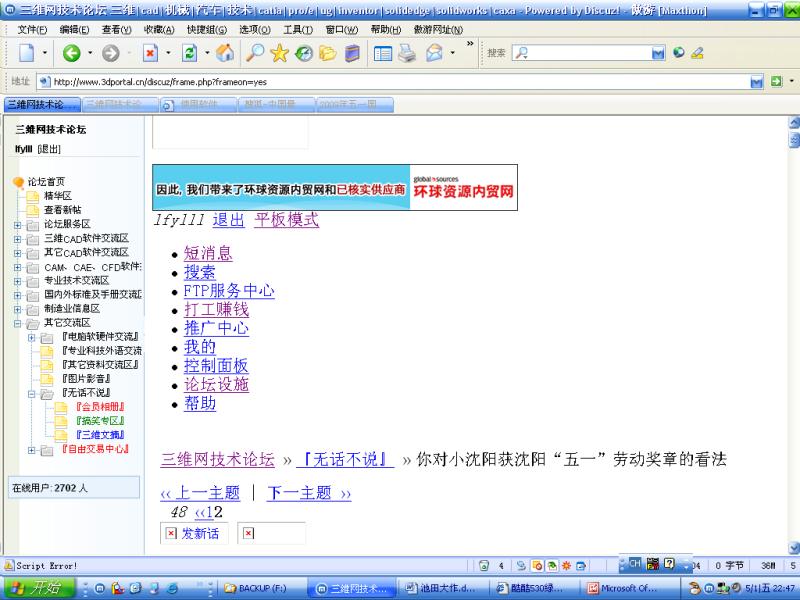
Task: Click scroll-up arrow of page scrollbar
Action: (793, 122)
